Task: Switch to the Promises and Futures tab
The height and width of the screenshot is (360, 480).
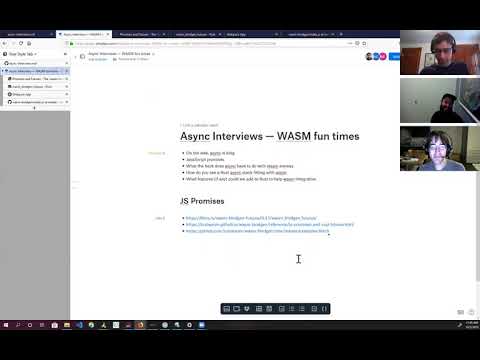Action: 138,34
